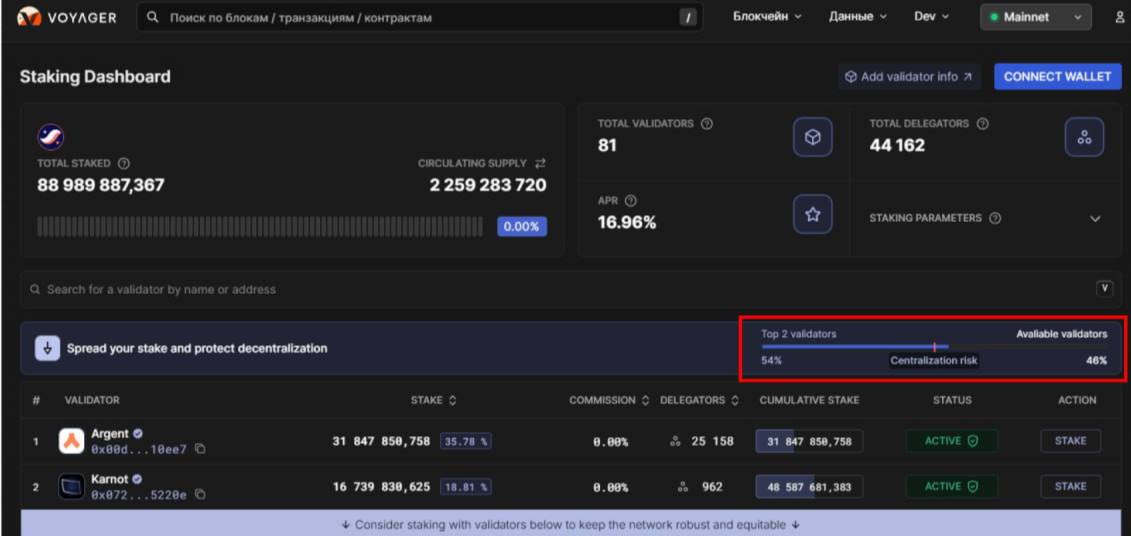The image size is (1131, 536).
Task: Open the Данные menu
Action: [857, 17]
